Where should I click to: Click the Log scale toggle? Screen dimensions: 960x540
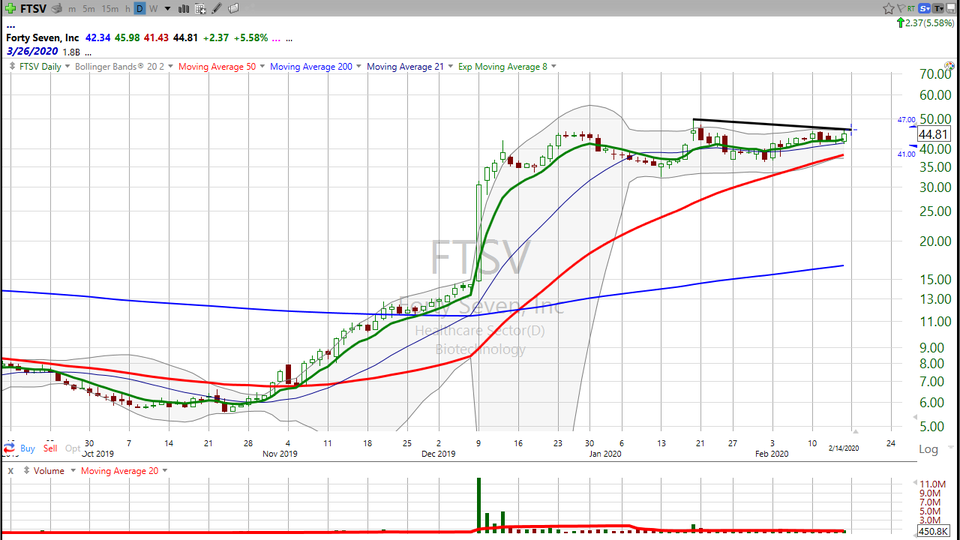928,449
